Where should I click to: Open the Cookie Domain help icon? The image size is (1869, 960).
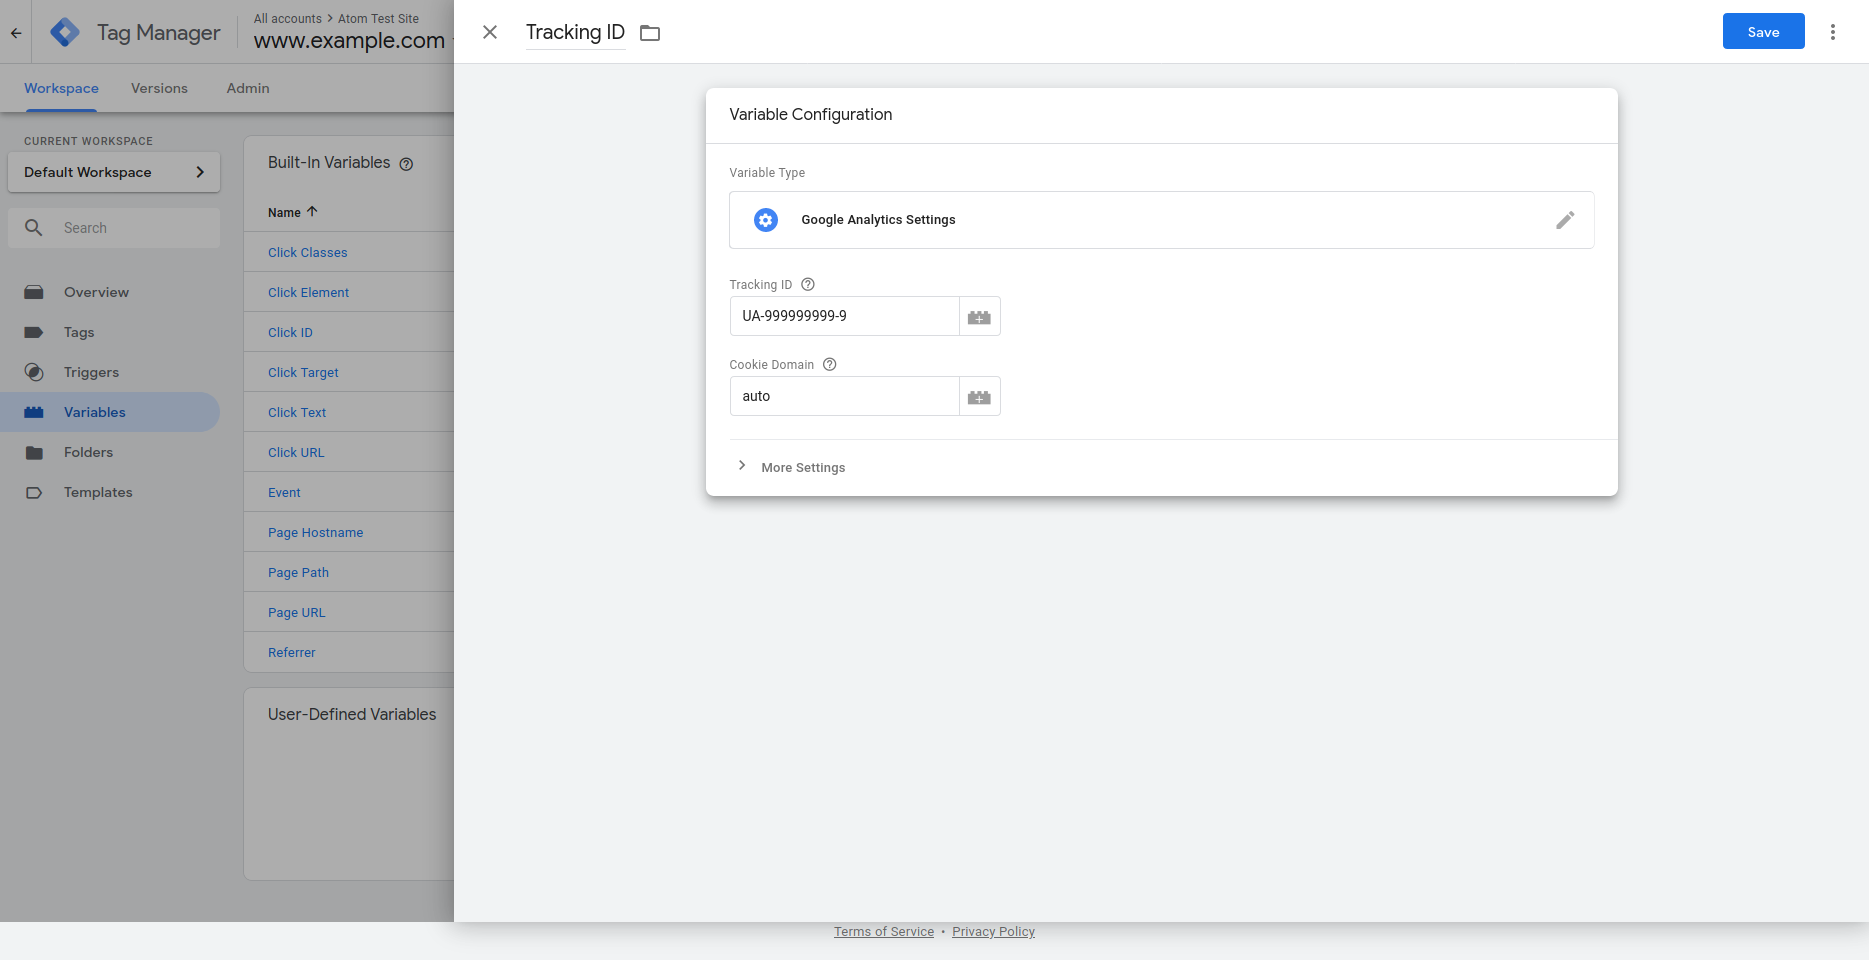(x=829, y=365)
